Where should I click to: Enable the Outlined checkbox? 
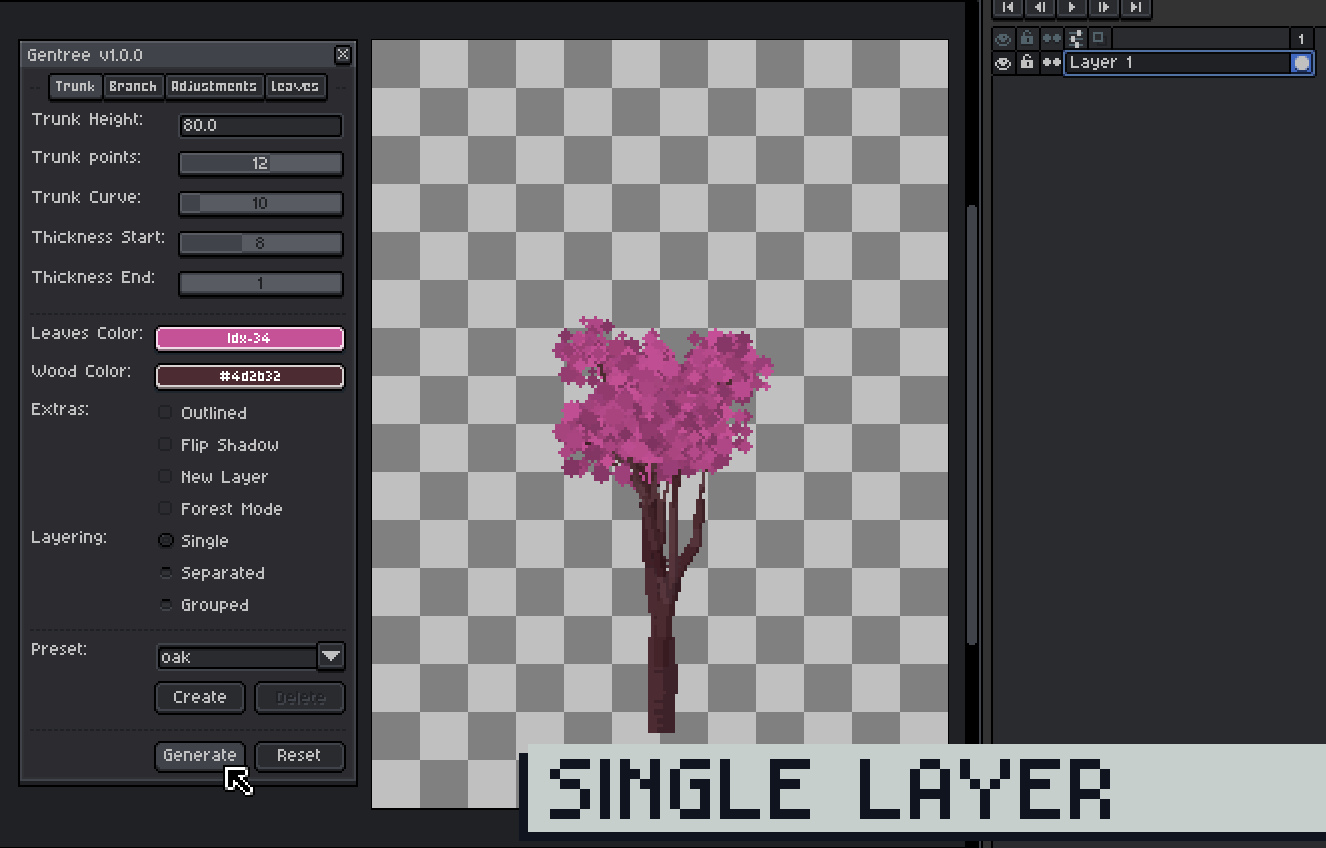tap(164, 412)
